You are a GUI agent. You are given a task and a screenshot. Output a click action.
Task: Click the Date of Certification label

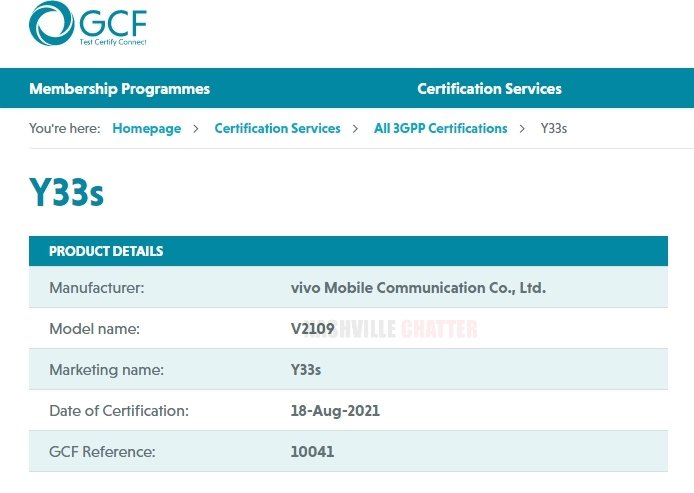point(118,411)
